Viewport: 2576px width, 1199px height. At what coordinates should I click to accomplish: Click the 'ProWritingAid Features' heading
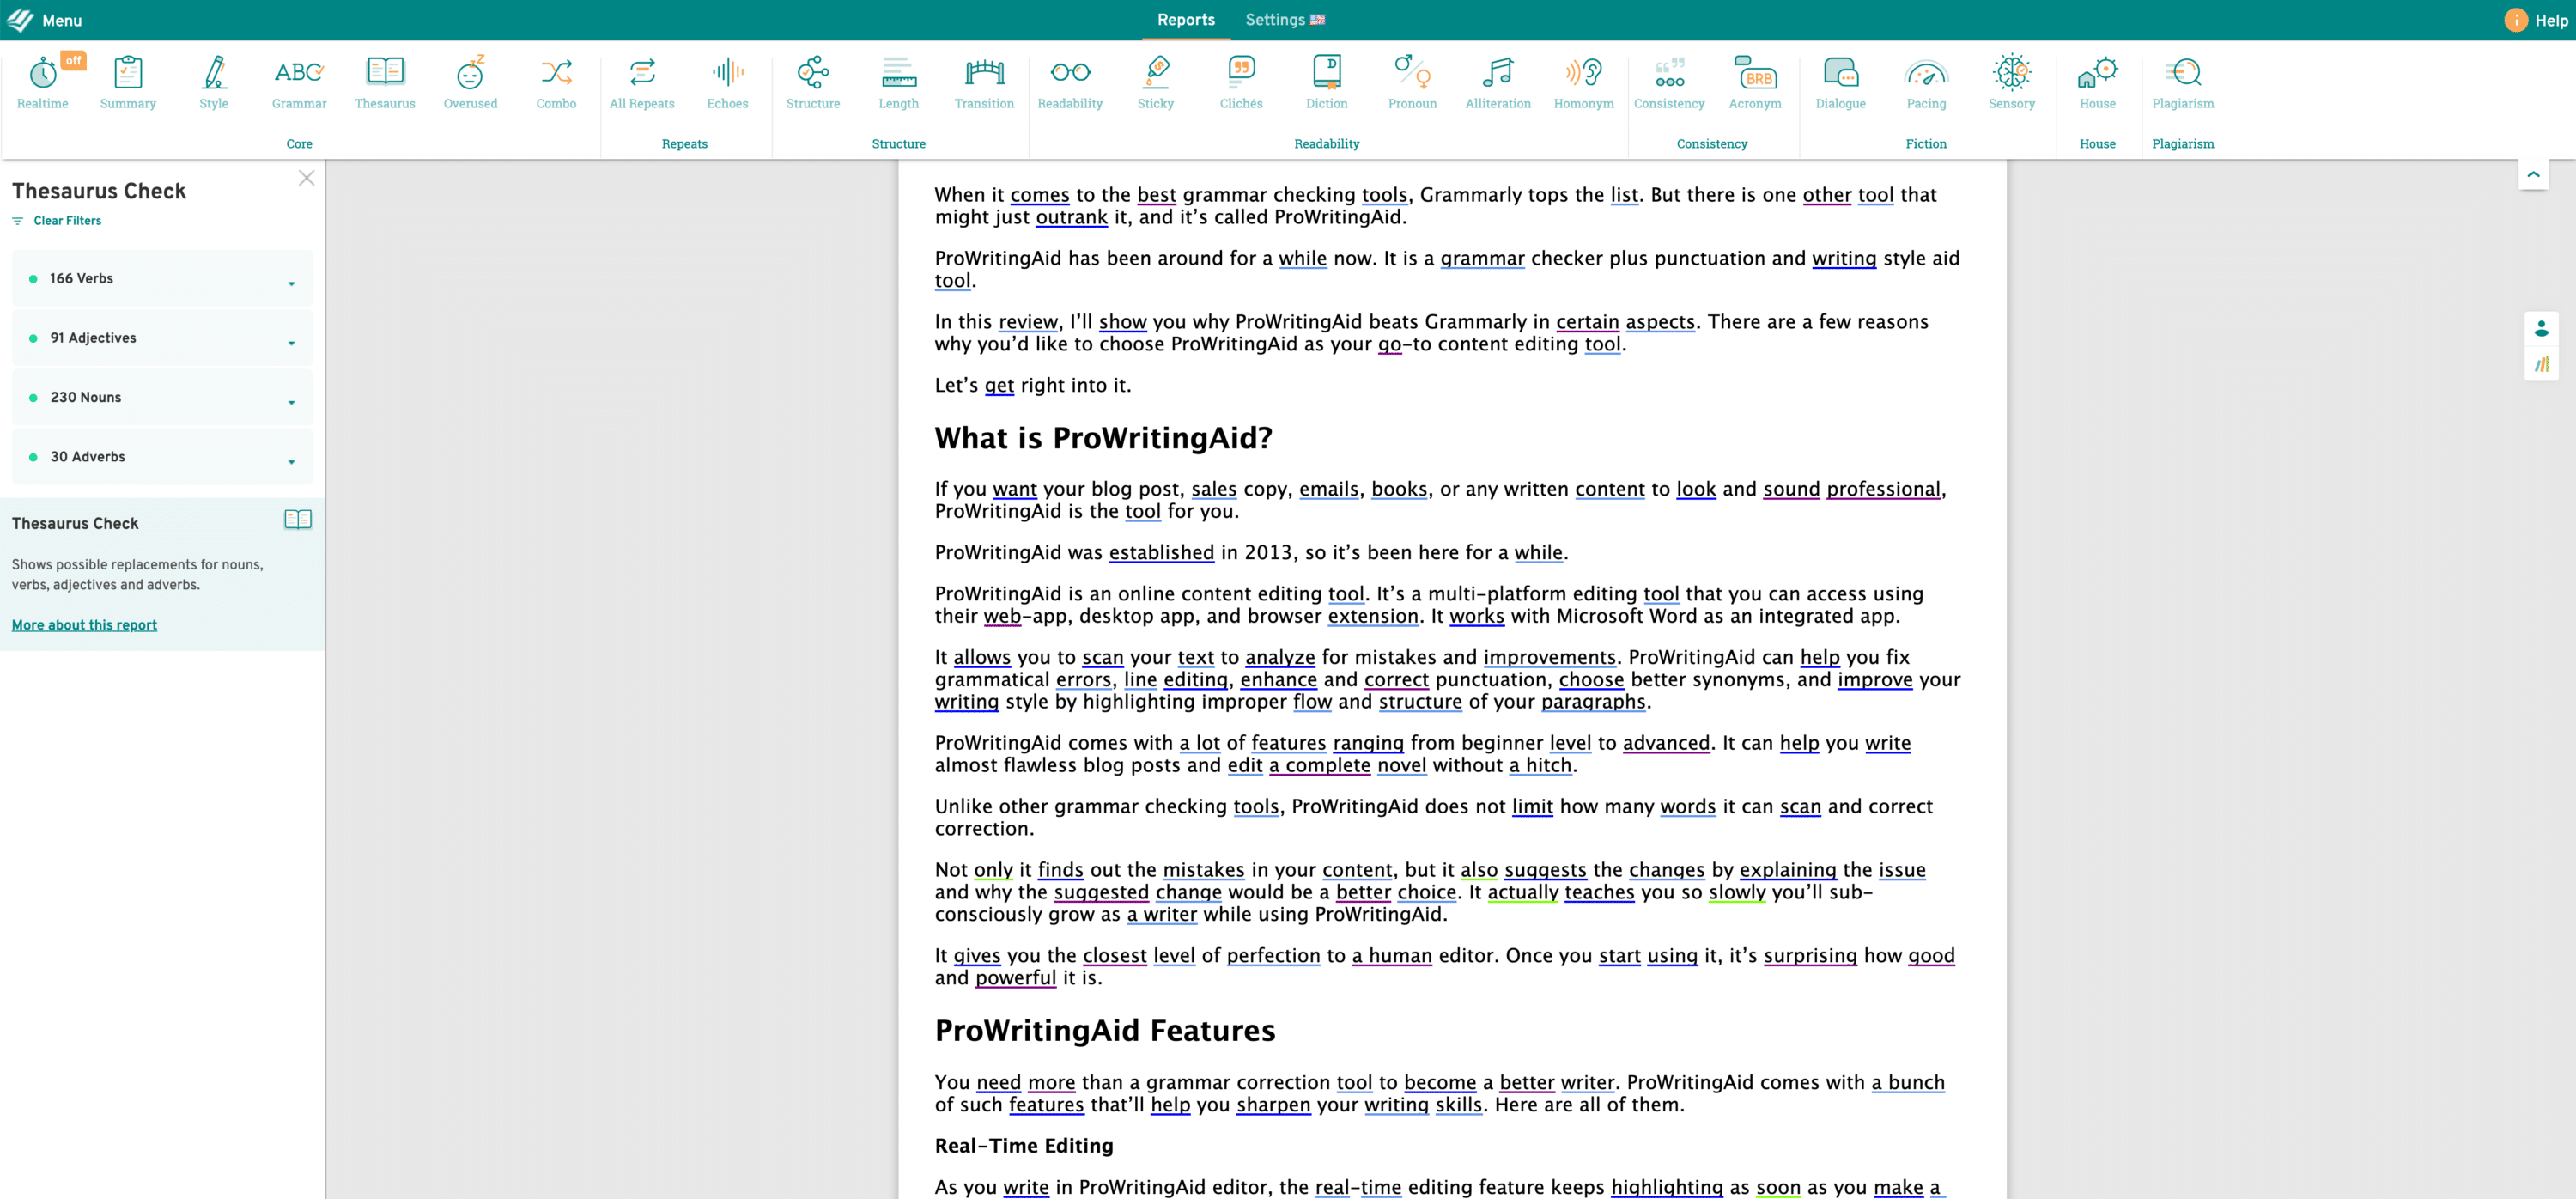point(1105,1030)
